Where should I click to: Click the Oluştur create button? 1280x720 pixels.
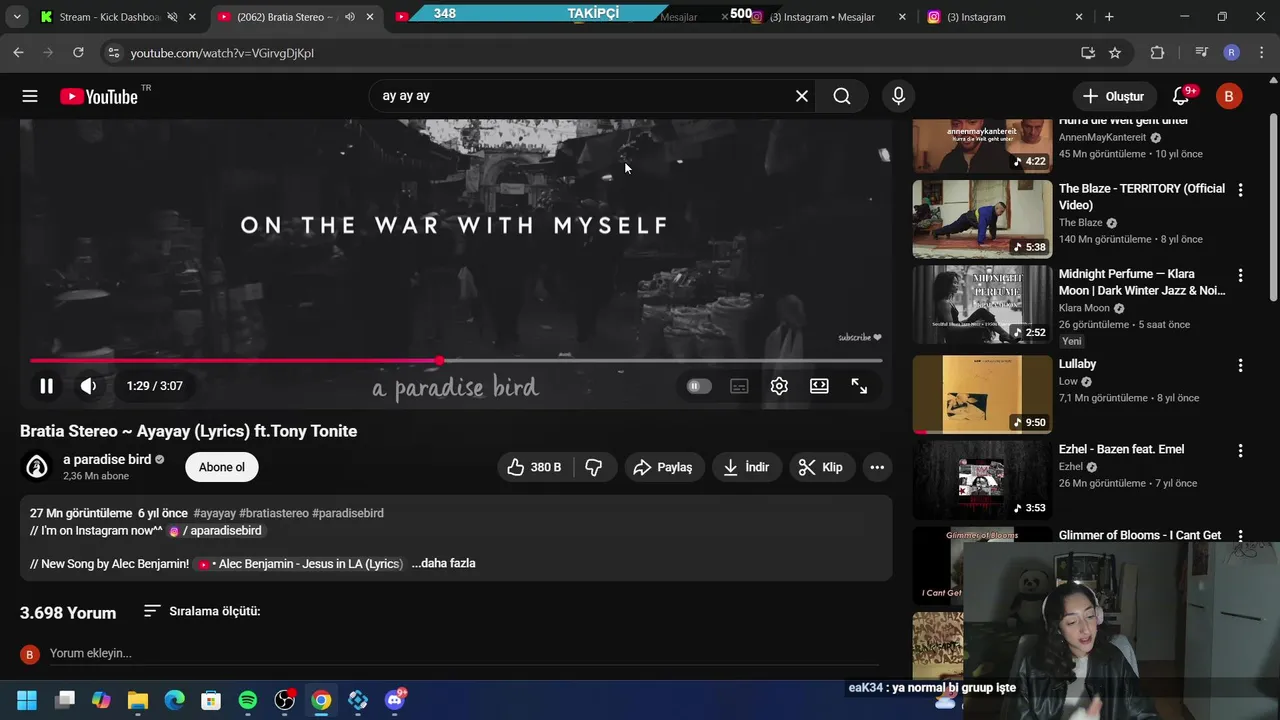[x=1114, y=96]
